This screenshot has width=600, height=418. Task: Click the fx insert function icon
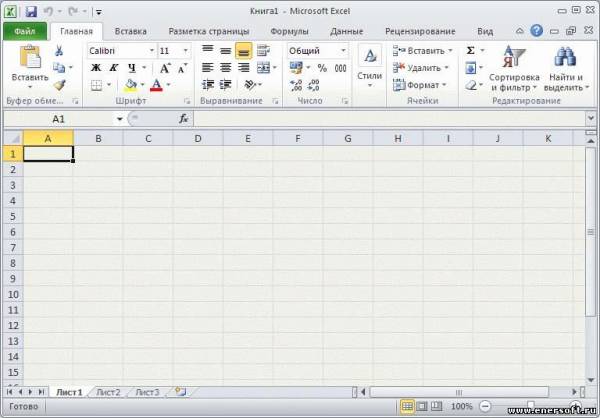(184, 119)
